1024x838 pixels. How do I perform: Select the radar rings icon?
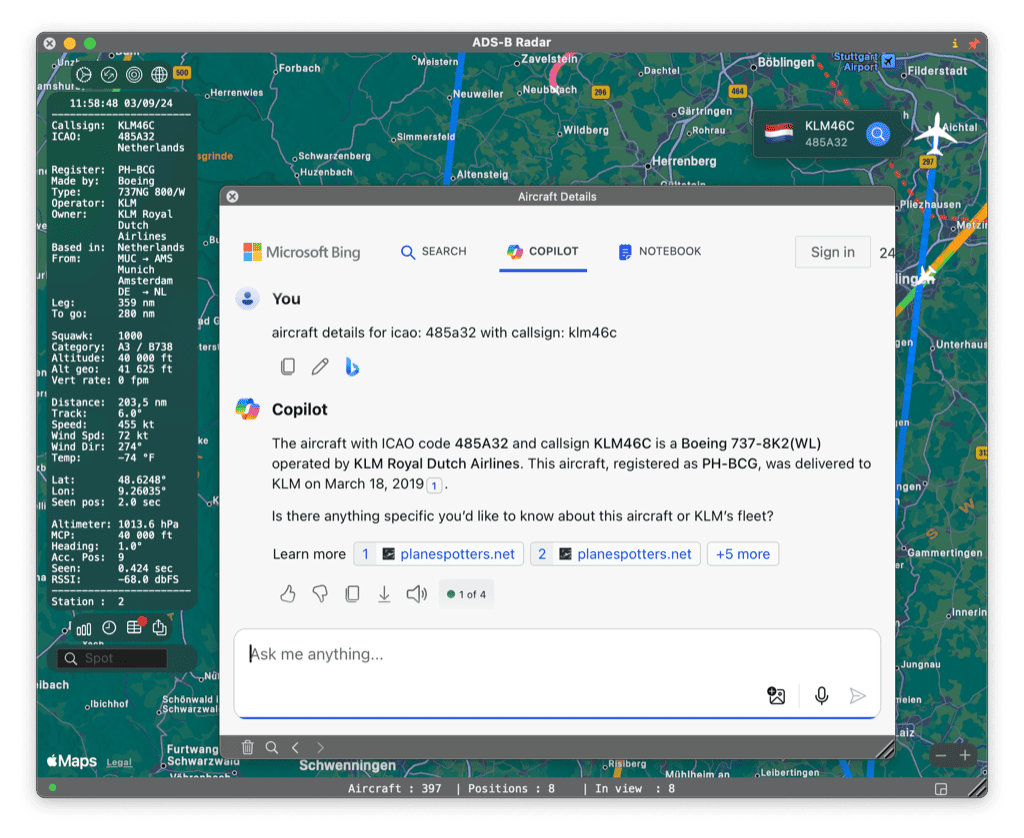click(133, 74)
